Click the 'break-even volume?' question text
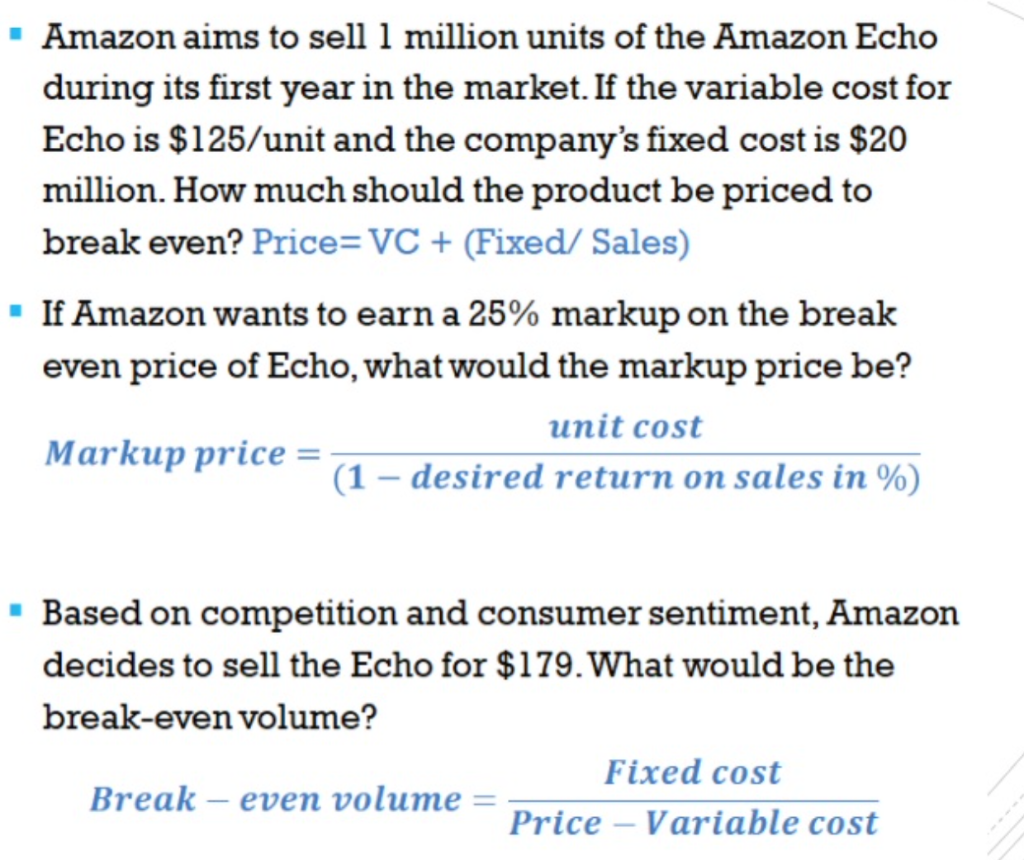The width and height of the screenshot is (1024, 860). point(210,717)
